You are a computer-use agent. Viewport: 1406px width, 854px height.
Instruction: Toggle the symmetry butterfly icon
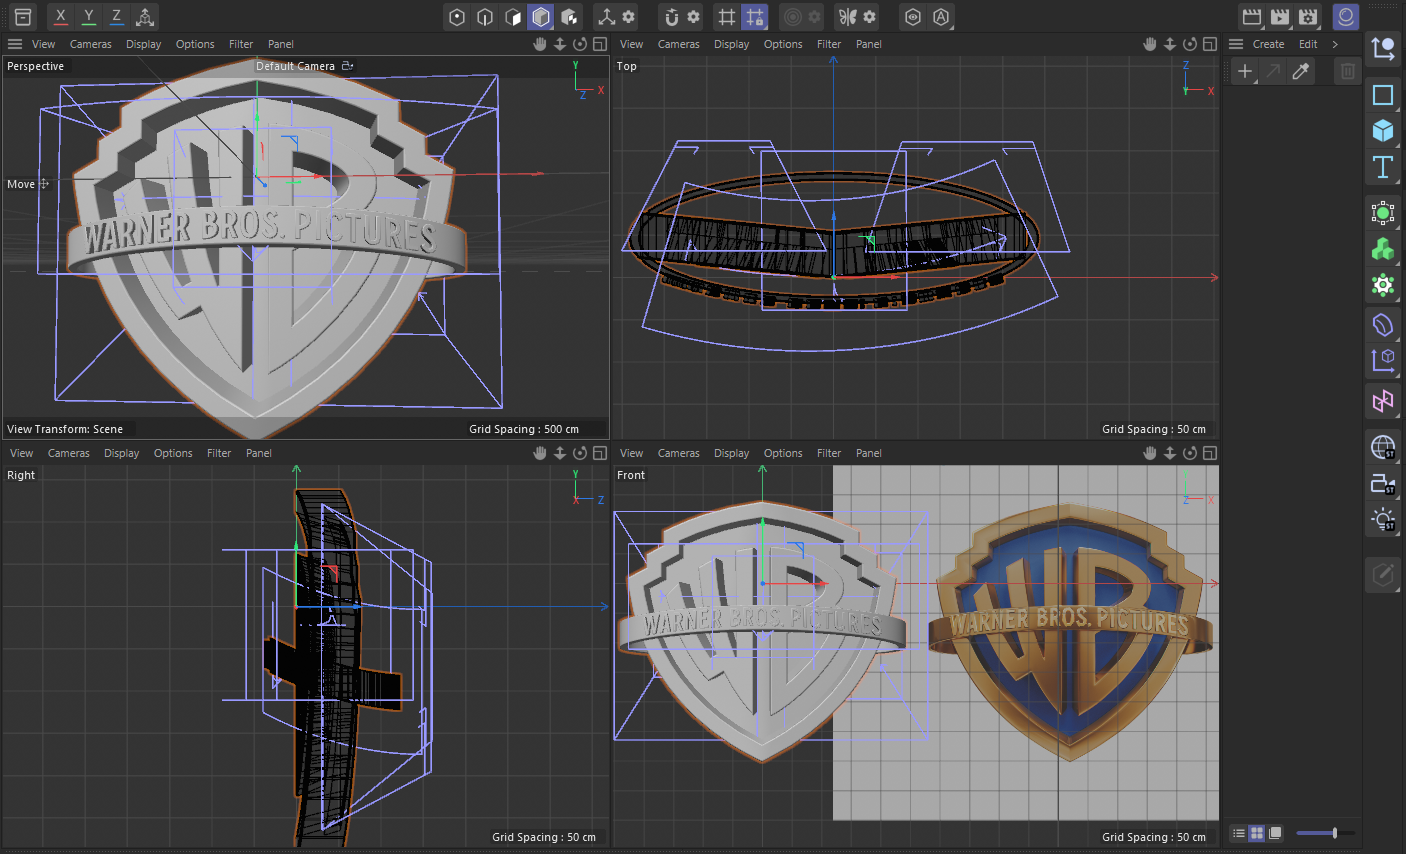(848, 16)
